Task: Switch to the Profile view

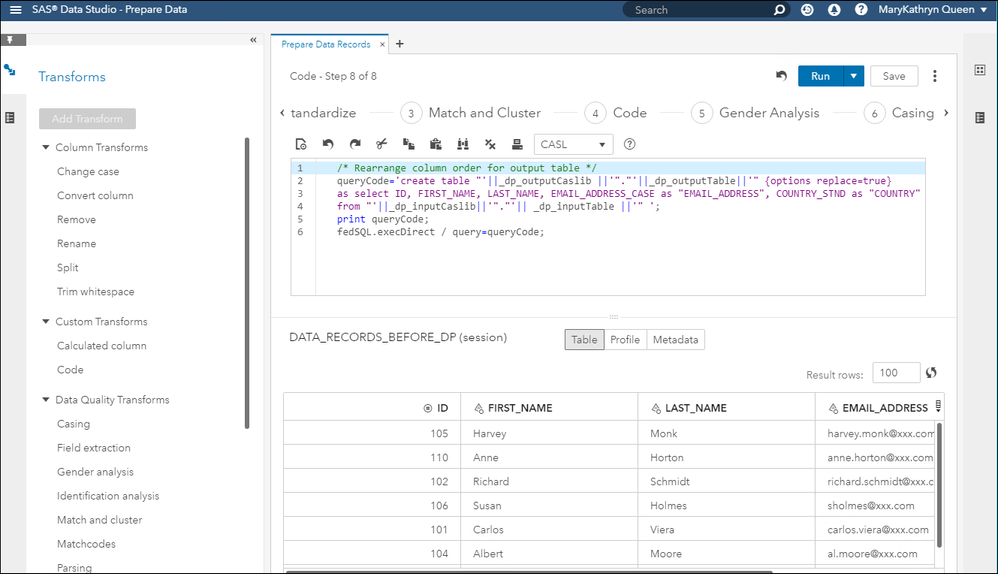Action: pyautogui.click(x=625, y=340)
